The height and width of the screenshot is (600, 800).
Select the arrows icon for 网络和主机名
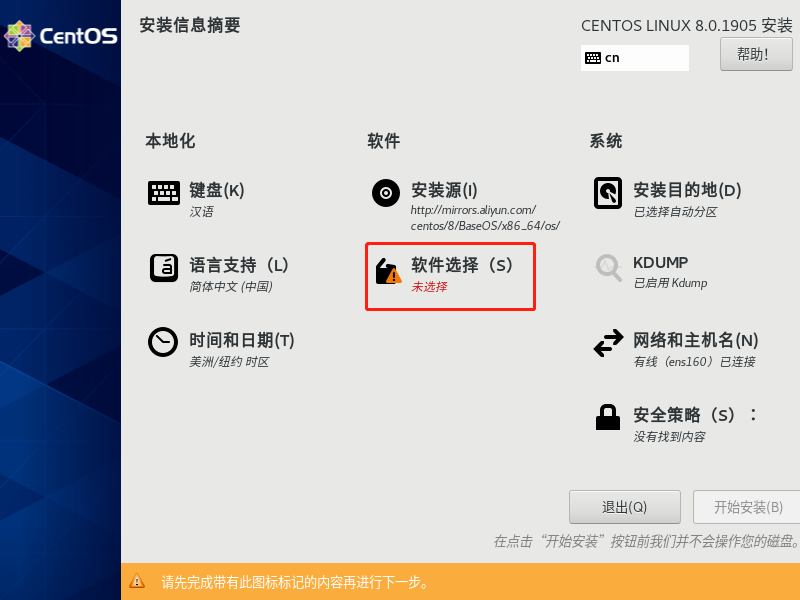608,343
